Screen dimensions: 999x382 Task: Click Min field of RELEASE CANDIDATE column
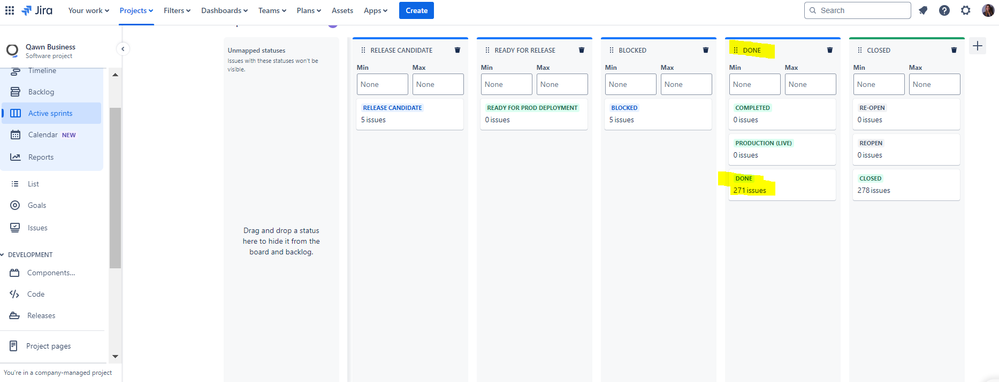tap(382, 84)
